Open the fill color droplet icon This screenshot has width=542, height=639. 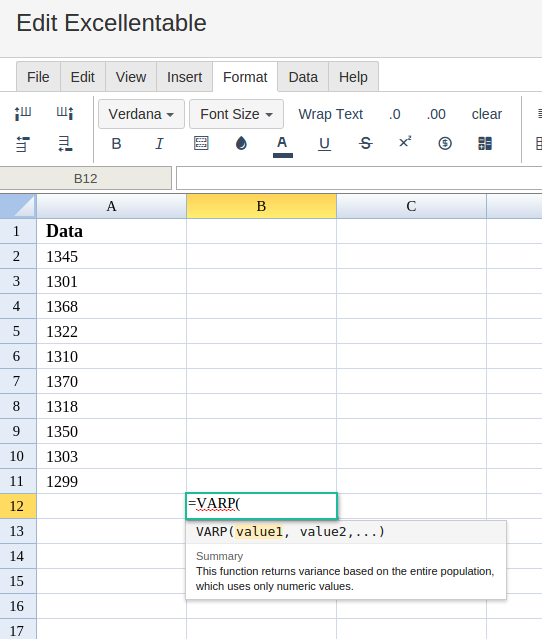click(x=241, y=143)
